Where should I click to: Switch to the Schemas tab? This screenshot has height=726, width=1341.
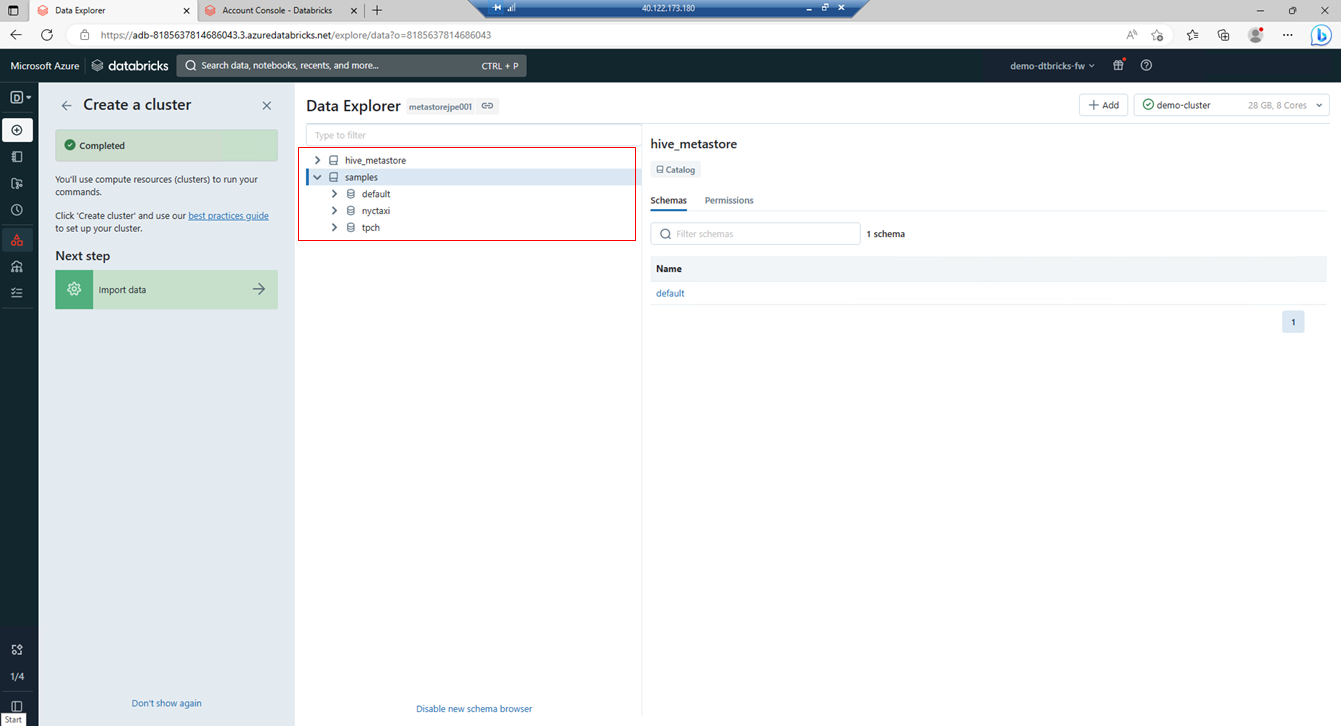(x=669, y=200)
